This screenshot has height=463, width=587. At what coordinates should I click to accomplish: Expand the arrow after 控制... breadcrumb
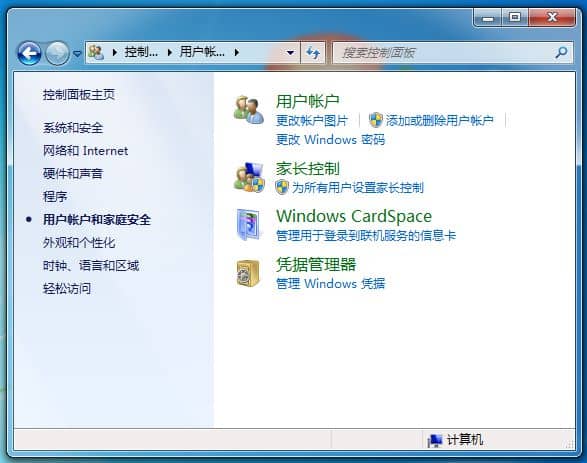pos(170,52)
